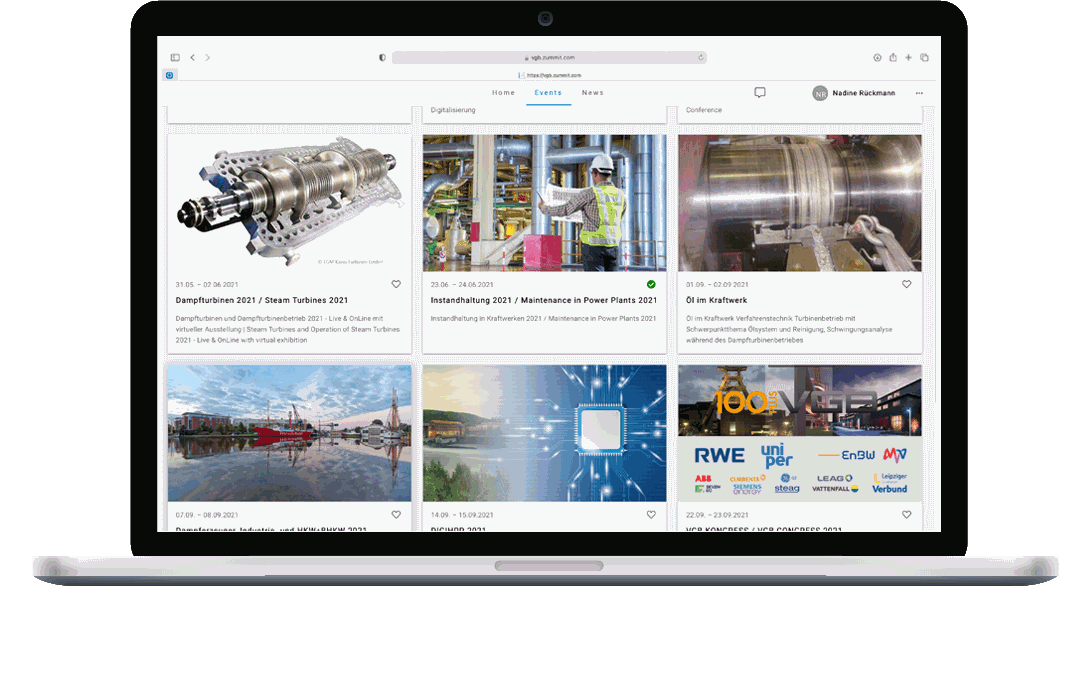
Task: Open Dampfturbinen 2021 / Steam Turbines 2021 title
Action: (x=262, y=300)
